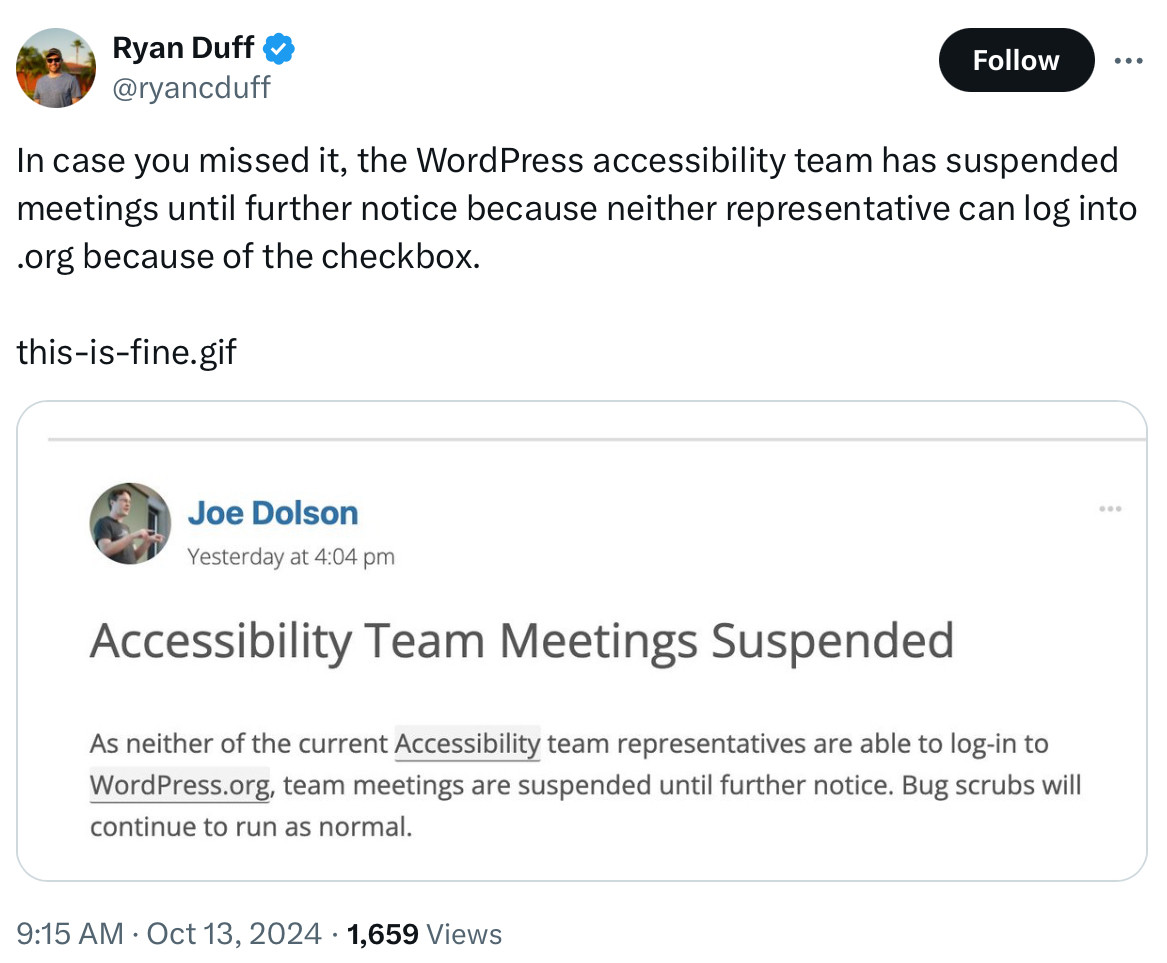1167x963 pixels.
Task: Open the Ryan Duff display name
Action: tap(183, 47)
